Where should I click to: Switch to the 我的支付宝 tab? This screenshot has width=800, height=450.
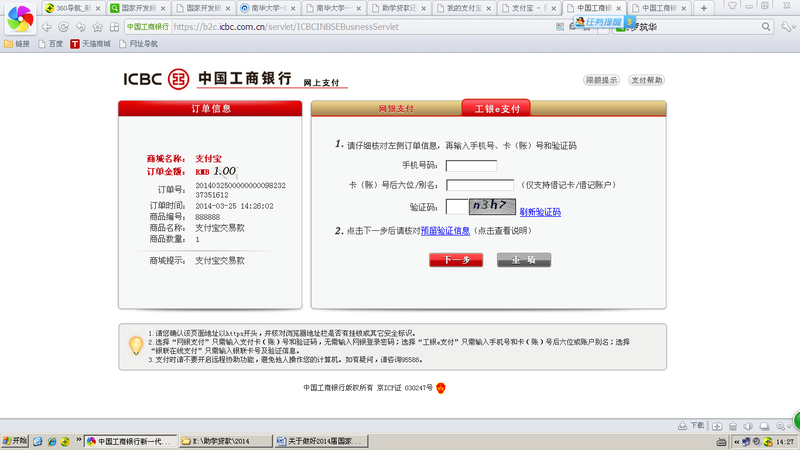[x=463, y=8]
